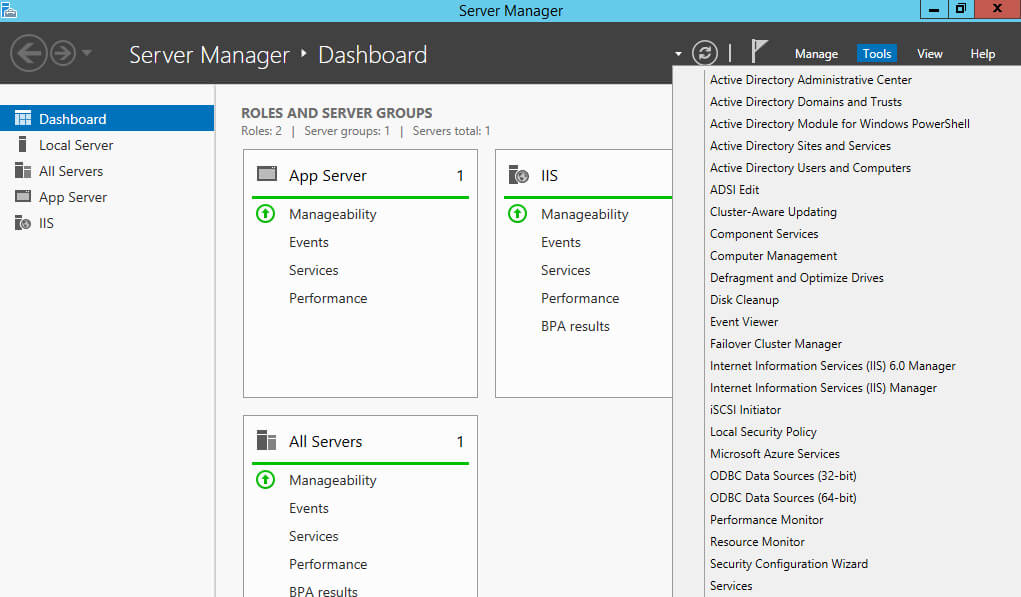Image resolution: width=1021 pixels, height=597 pixels.
Task: Open Events in IIS tile
Action: point(561,242)
